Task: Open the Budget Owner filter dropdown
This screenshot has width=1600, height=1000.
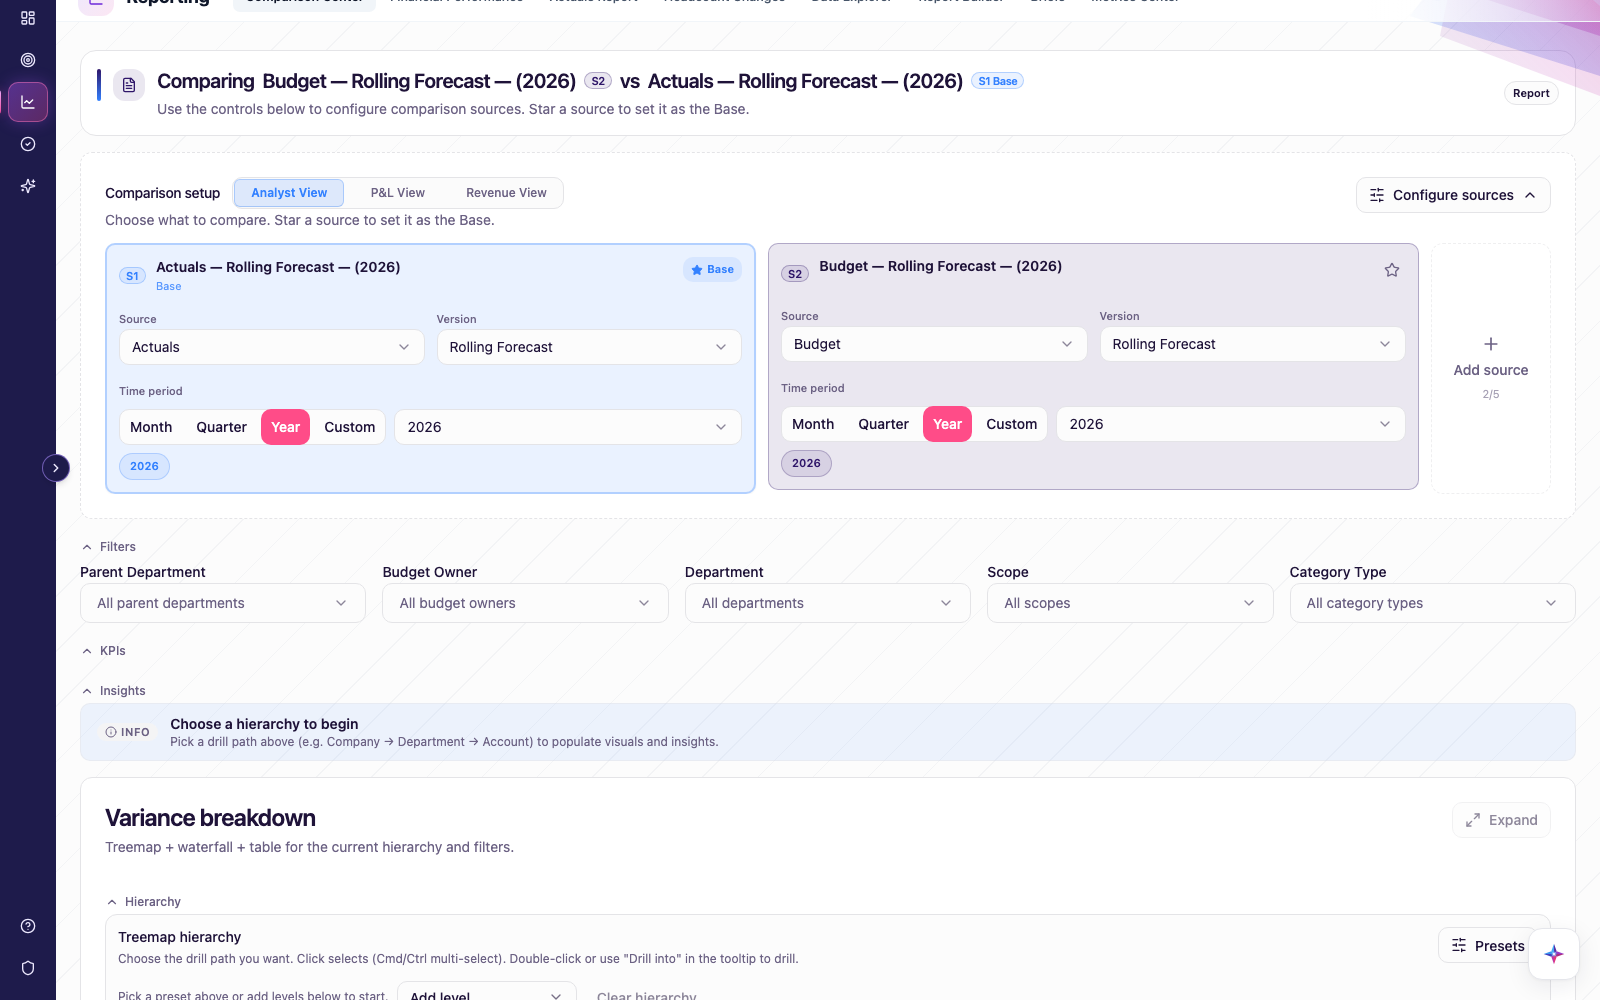Action: pos(525,603)
